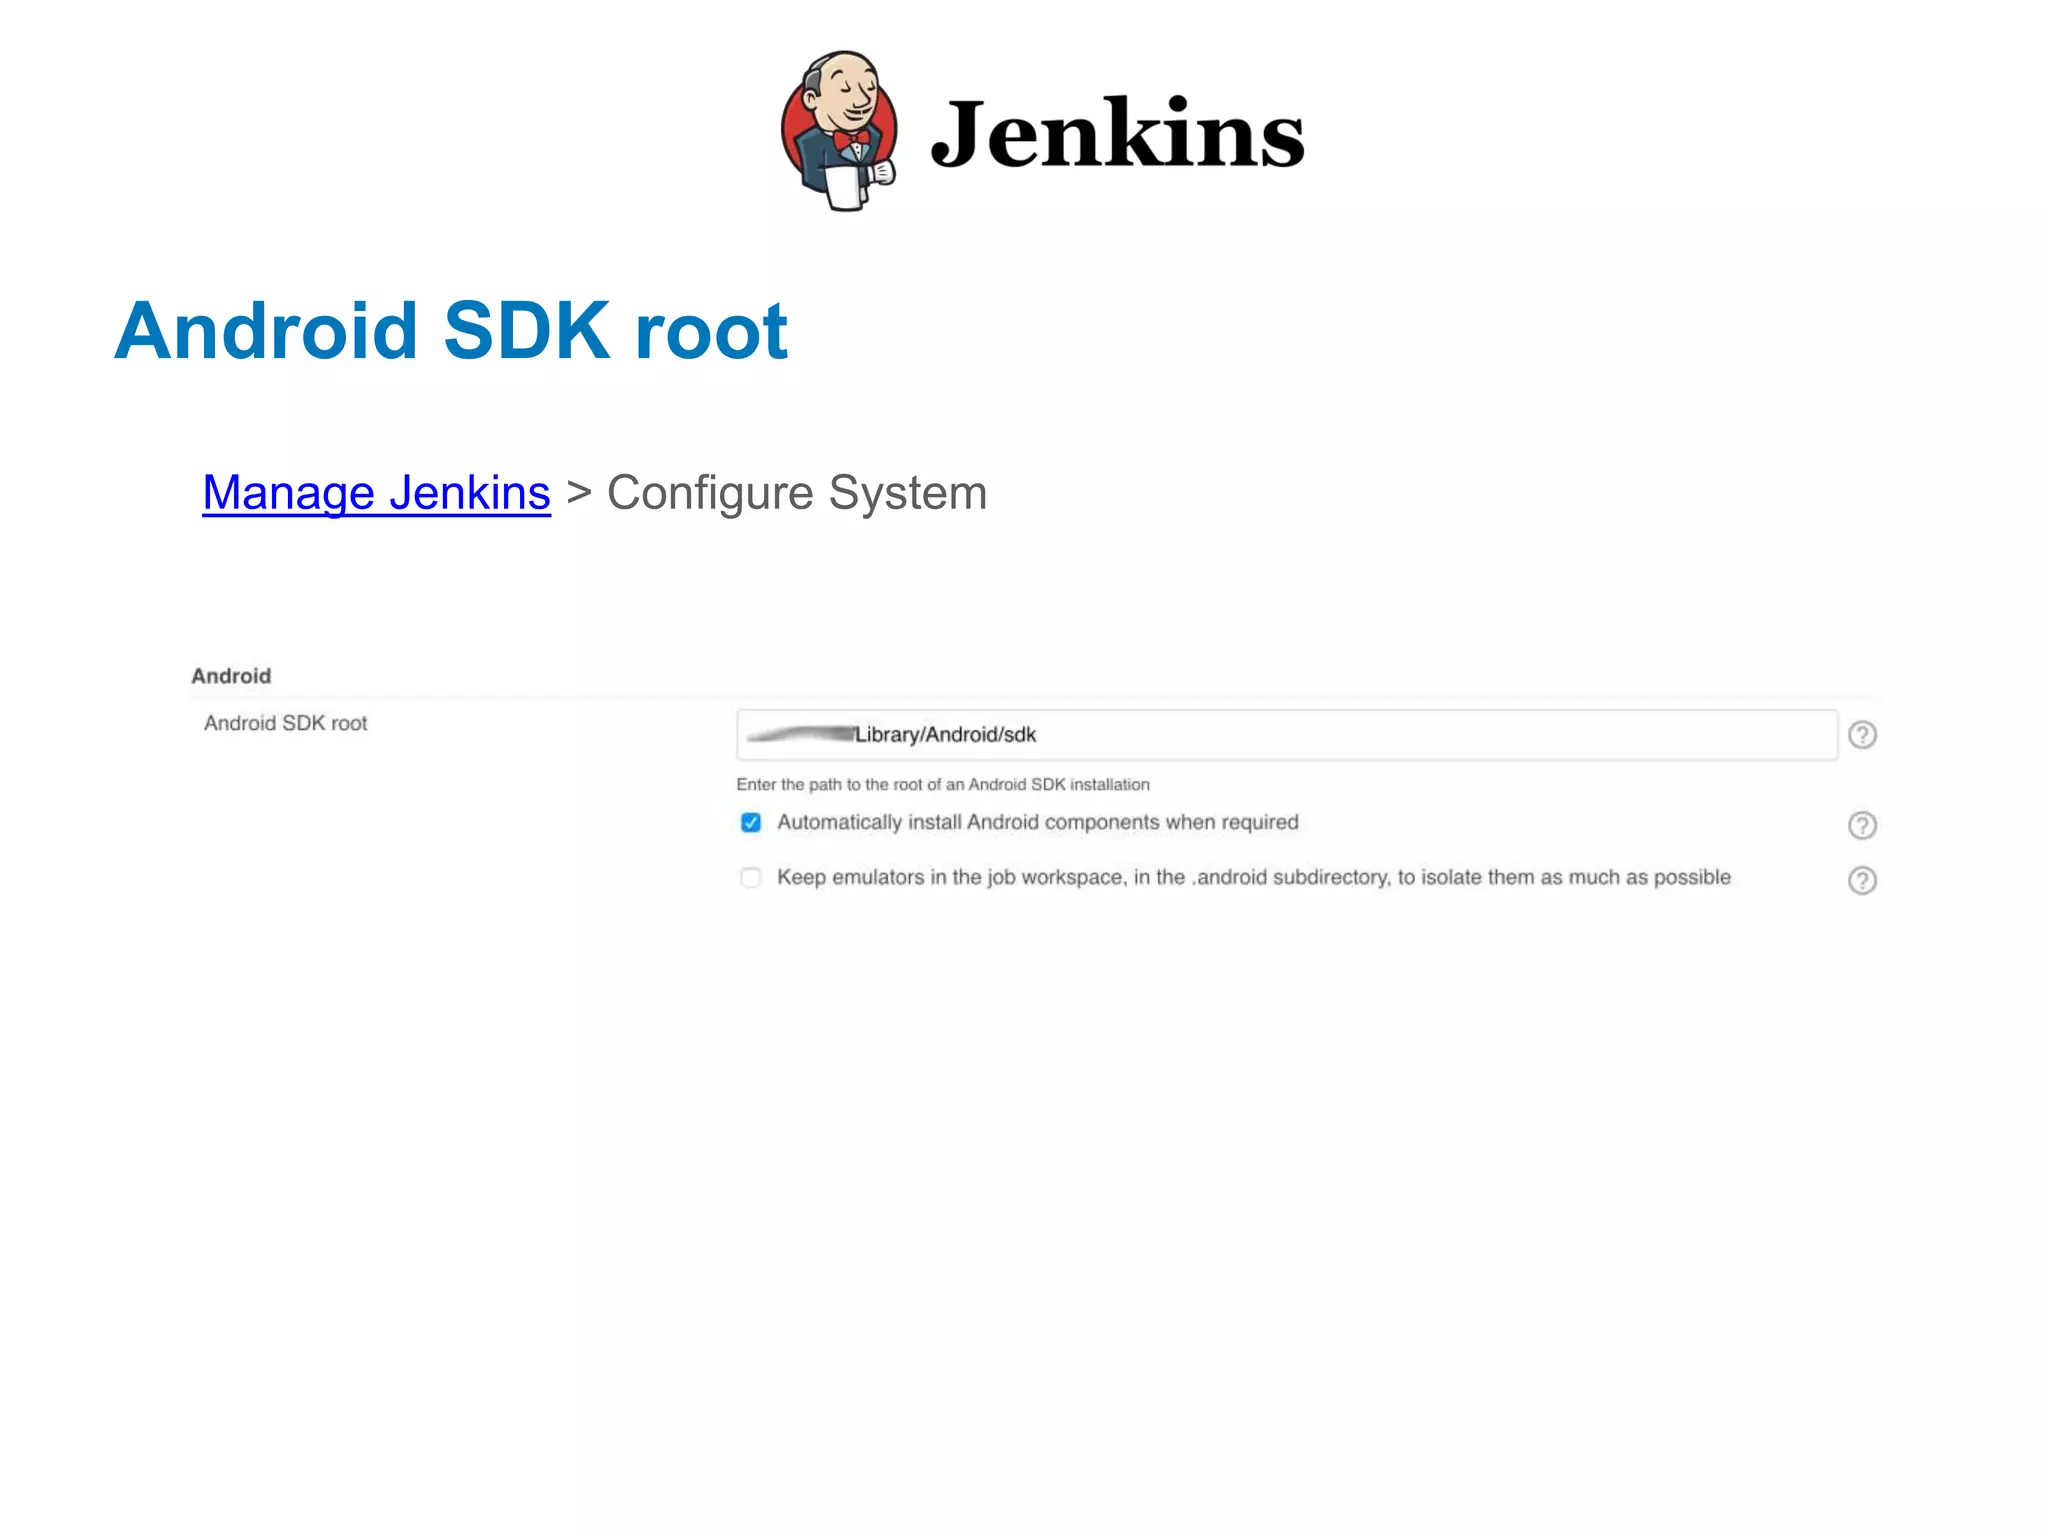Open help for automatic component install option
This screenshot has height=1536, width=2048.
pos(1862,825)
